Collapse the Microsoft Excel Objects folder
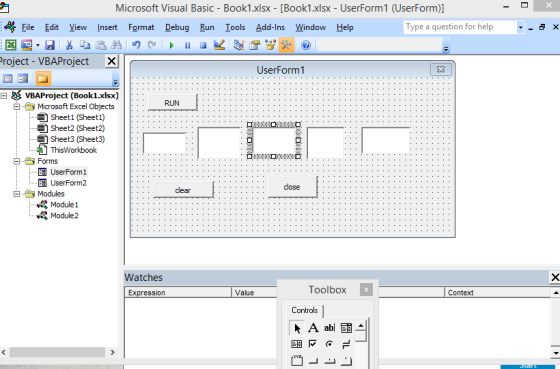560x369 pixels. [17, 106]
